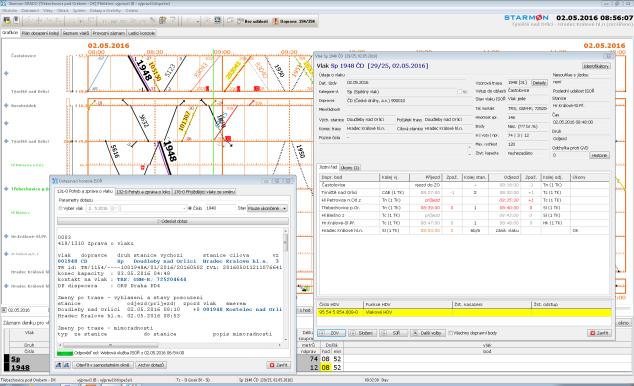Click the clipboard notes toolbar icon
This screenshot has width=634, height=386.
163,20
